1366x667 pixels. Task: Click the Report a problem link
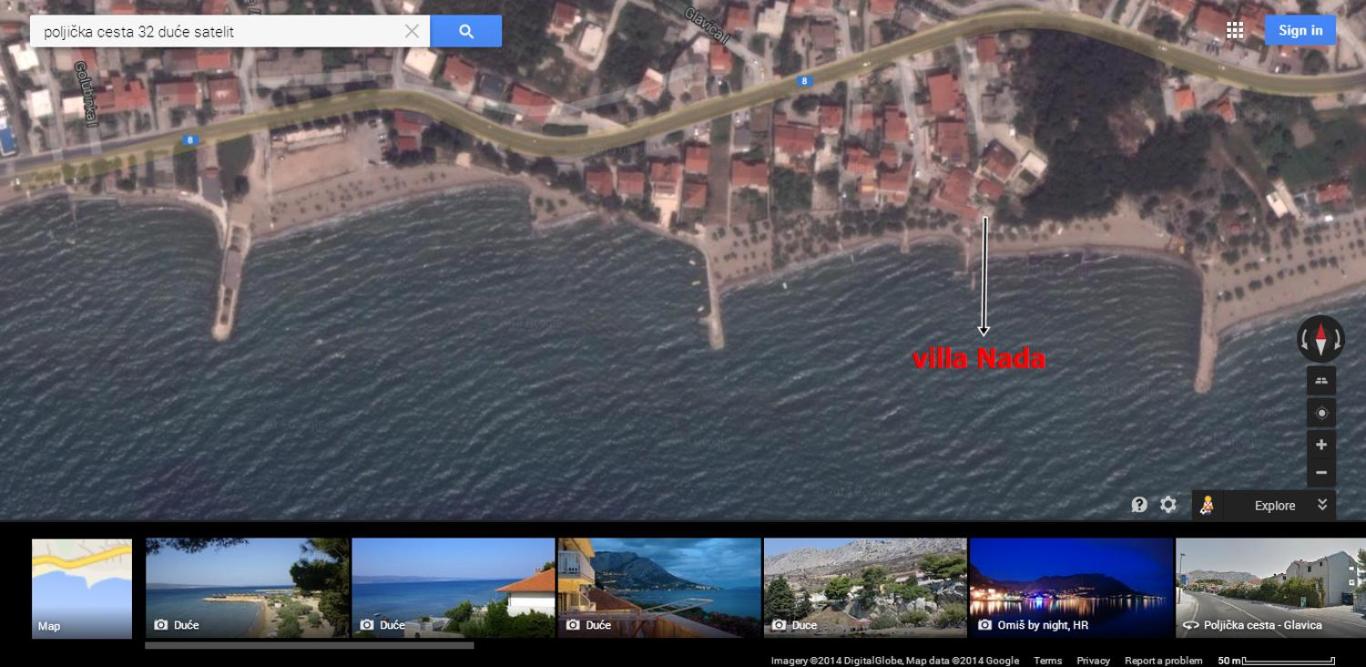[1163, 660]
